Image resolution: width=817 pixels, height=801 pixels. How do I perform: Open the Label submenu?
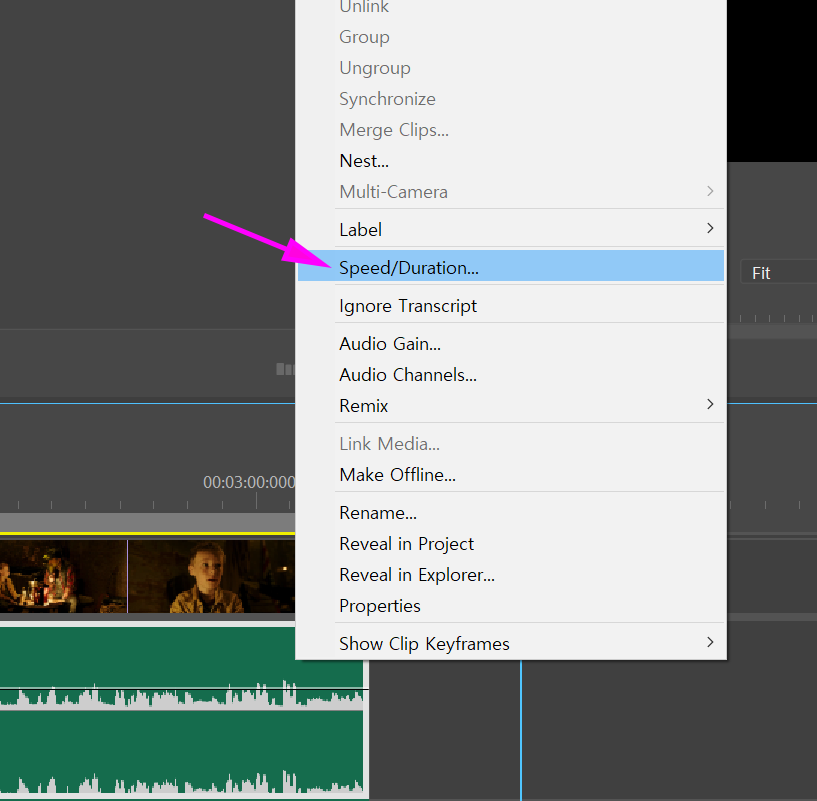click(511, 229)
